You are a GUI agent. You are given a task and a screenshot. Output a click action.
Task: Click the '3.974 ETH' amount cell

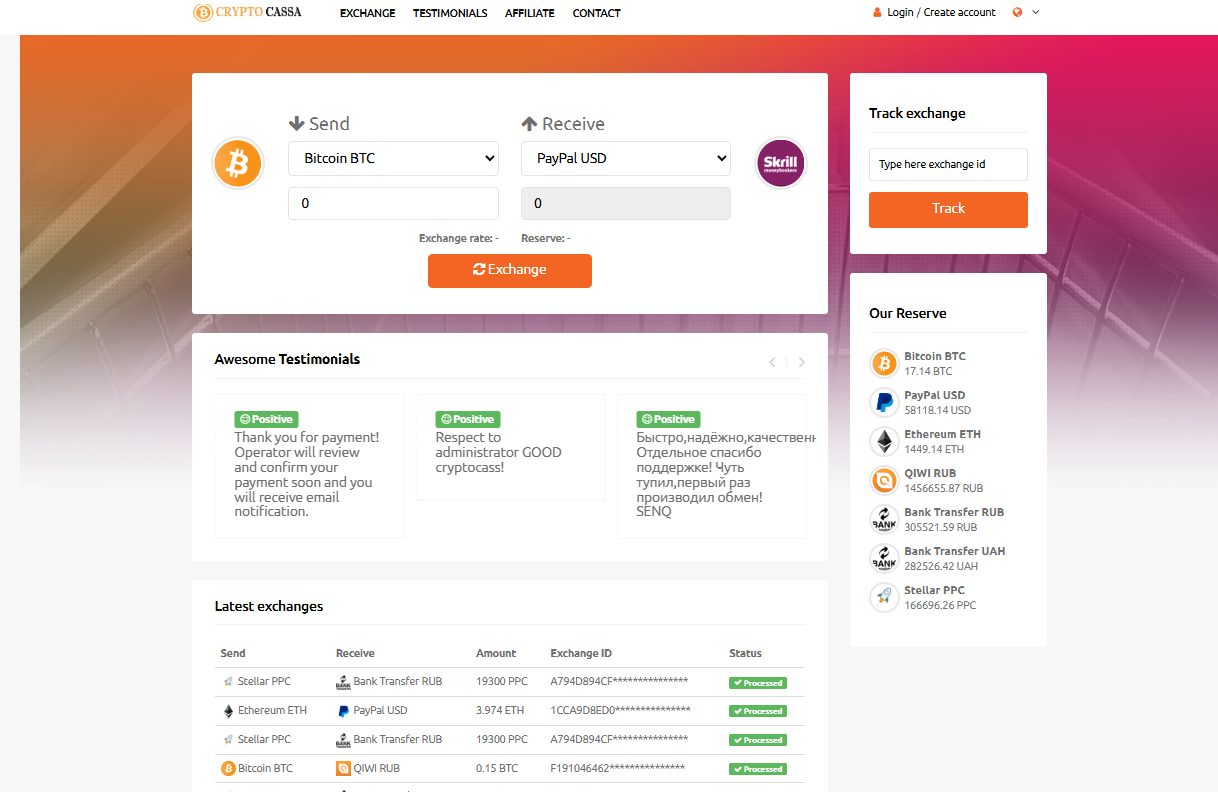point(500,711)
